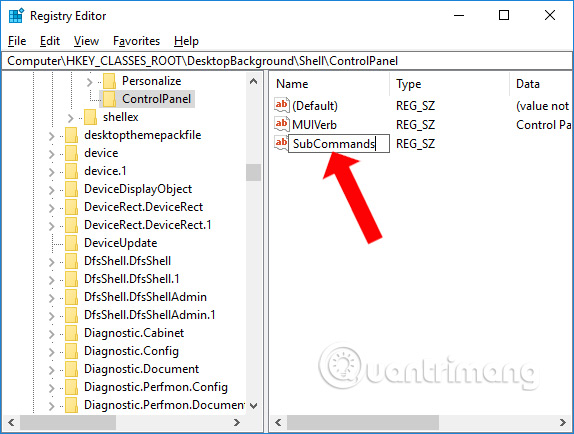Expand the DfsShell.DfsShellAdmin key
The height and width of the screenshot is (434, 574).
click(52, 298)
